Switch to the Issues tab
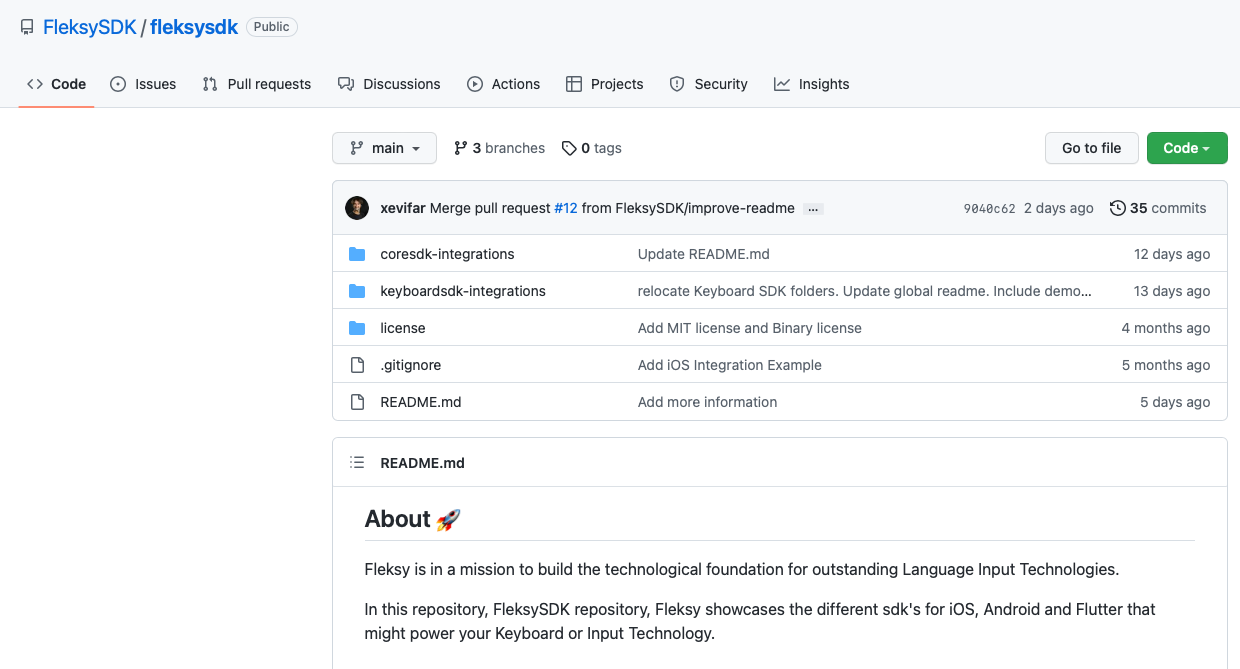The height and width of the screenshot is (669, 1240). [143, 84]
